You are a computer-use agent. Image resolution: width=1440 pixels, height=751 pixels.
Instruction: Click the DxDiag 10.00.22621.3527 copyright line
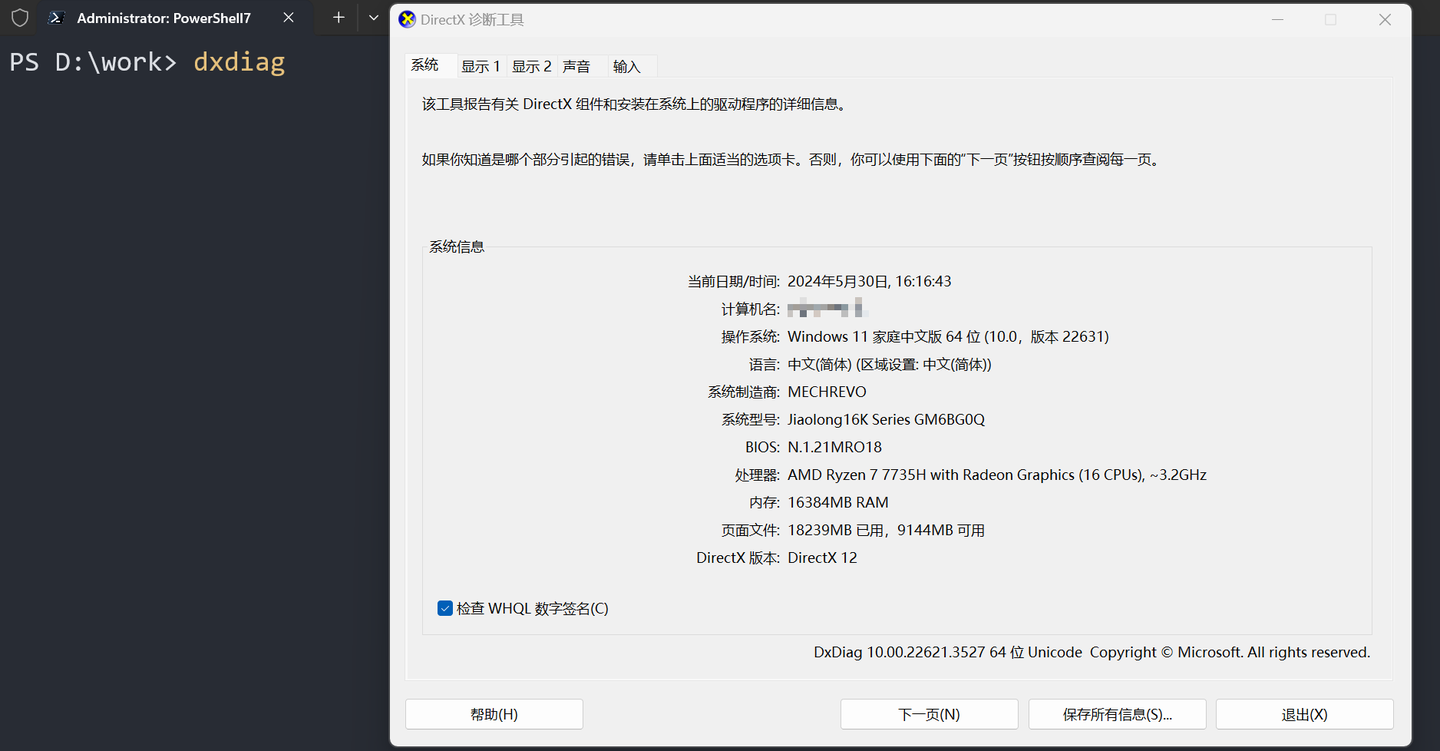coord(1092,652)
